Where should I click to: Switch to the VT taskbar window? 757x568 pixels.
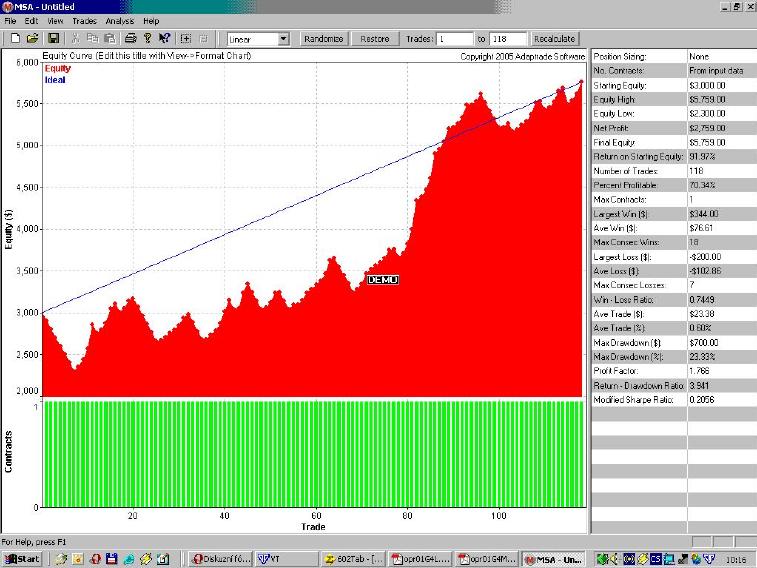point(280,559)
